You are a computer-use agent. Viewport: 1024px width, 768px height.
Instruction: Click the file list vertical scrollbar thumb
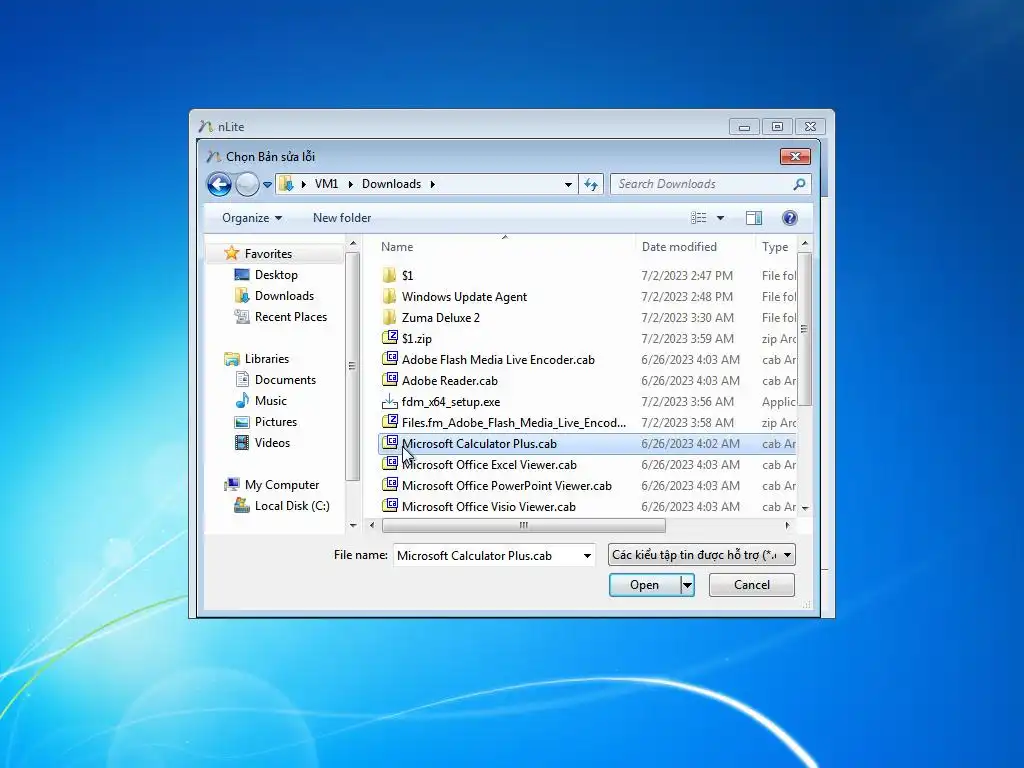805,328
